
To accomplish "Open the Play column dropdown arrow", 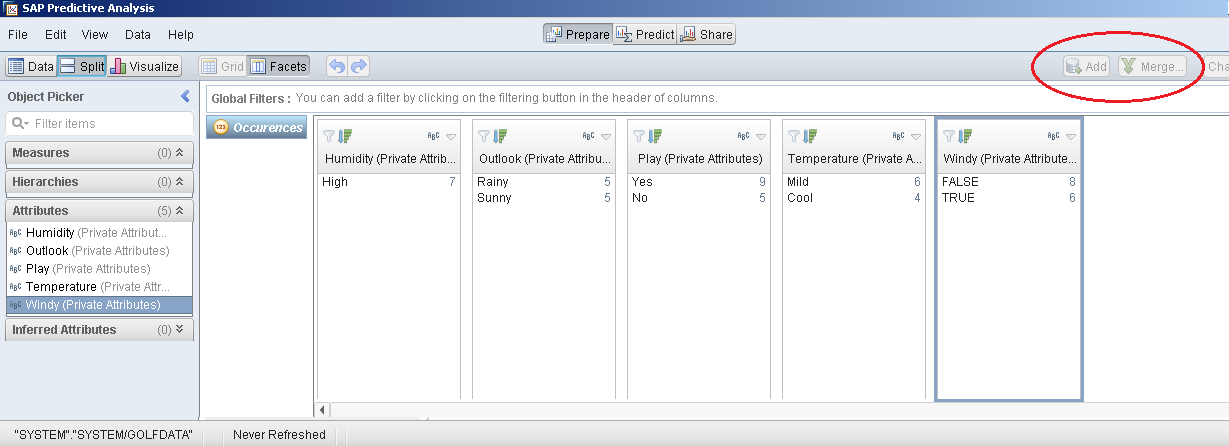I will (x=760, y=136).
